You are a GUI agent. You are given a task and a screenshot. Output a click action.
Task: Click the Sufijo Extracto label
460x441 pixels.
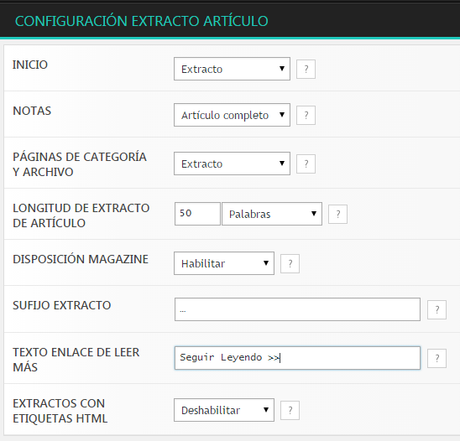pos(62,305)
